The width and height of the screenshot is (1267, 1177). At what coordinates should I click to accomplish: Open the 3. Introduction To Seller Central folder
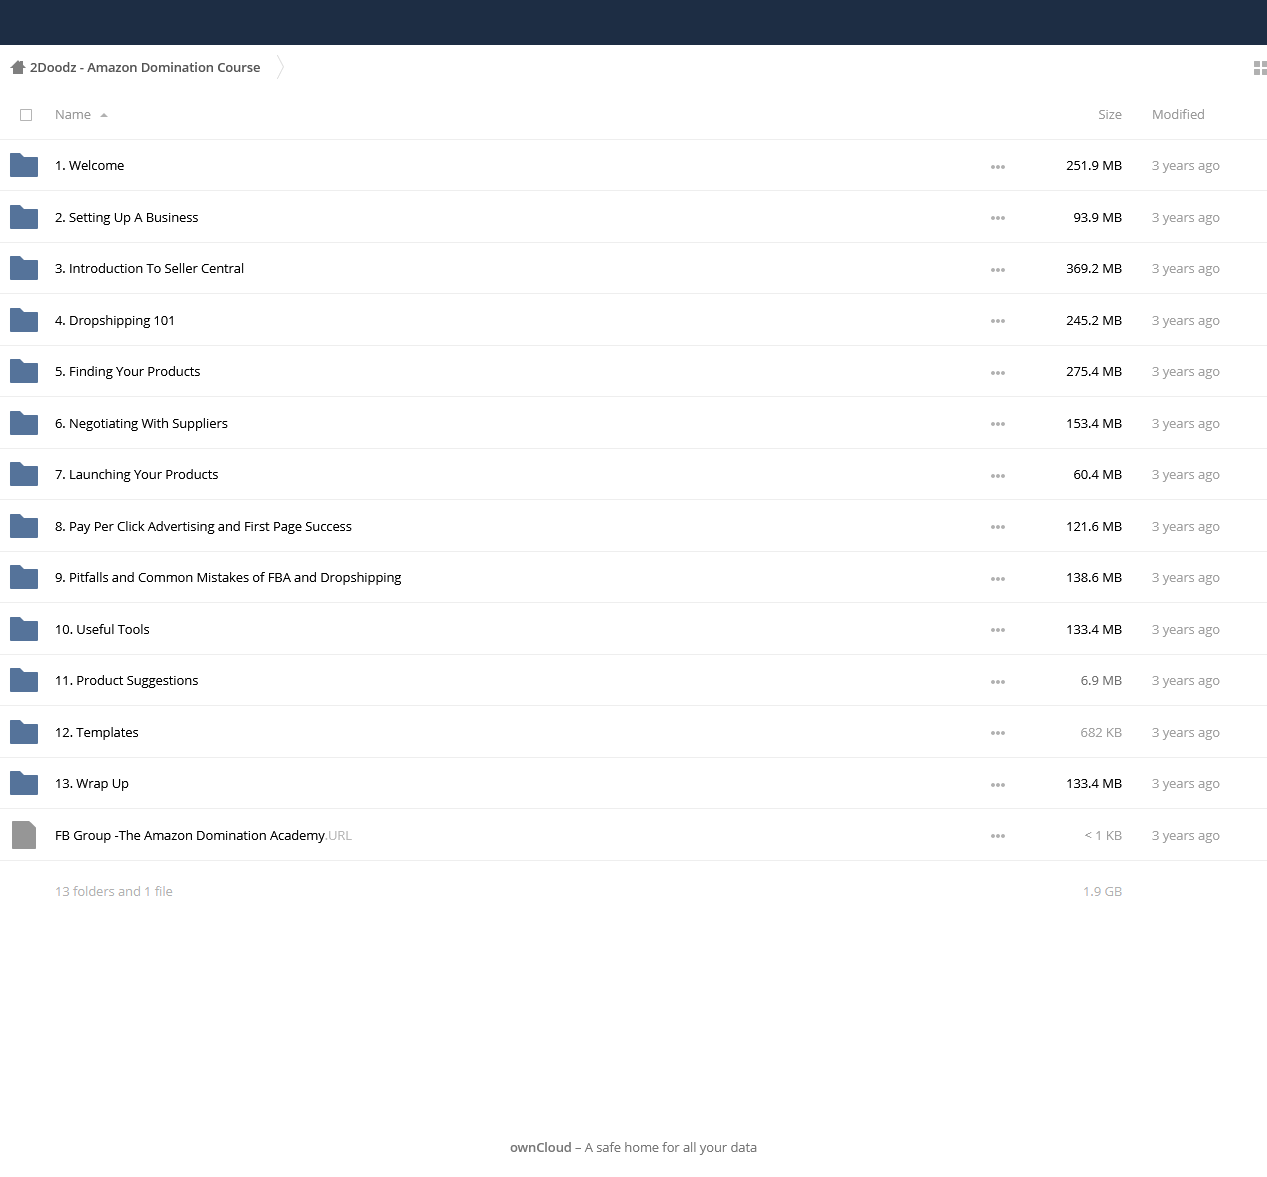[x=150, y=269]
